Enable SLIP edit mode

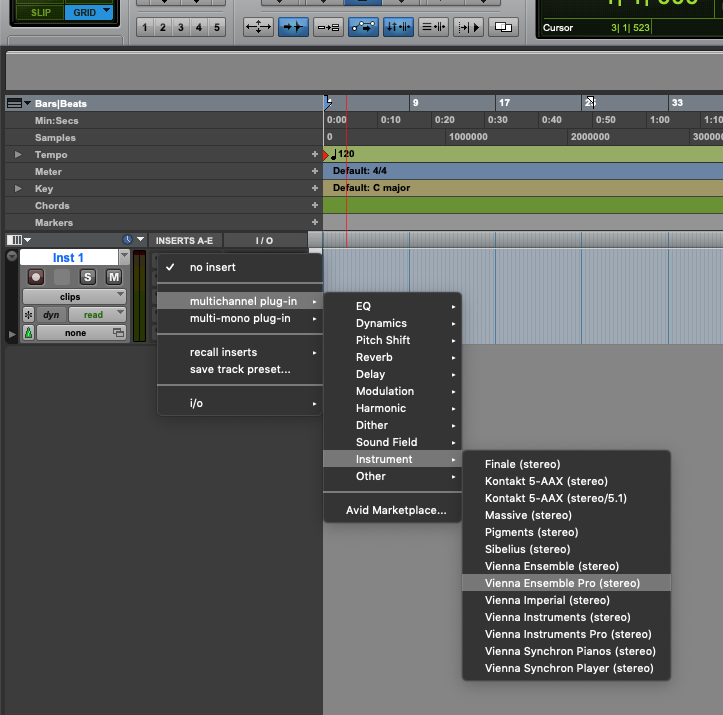41,12
